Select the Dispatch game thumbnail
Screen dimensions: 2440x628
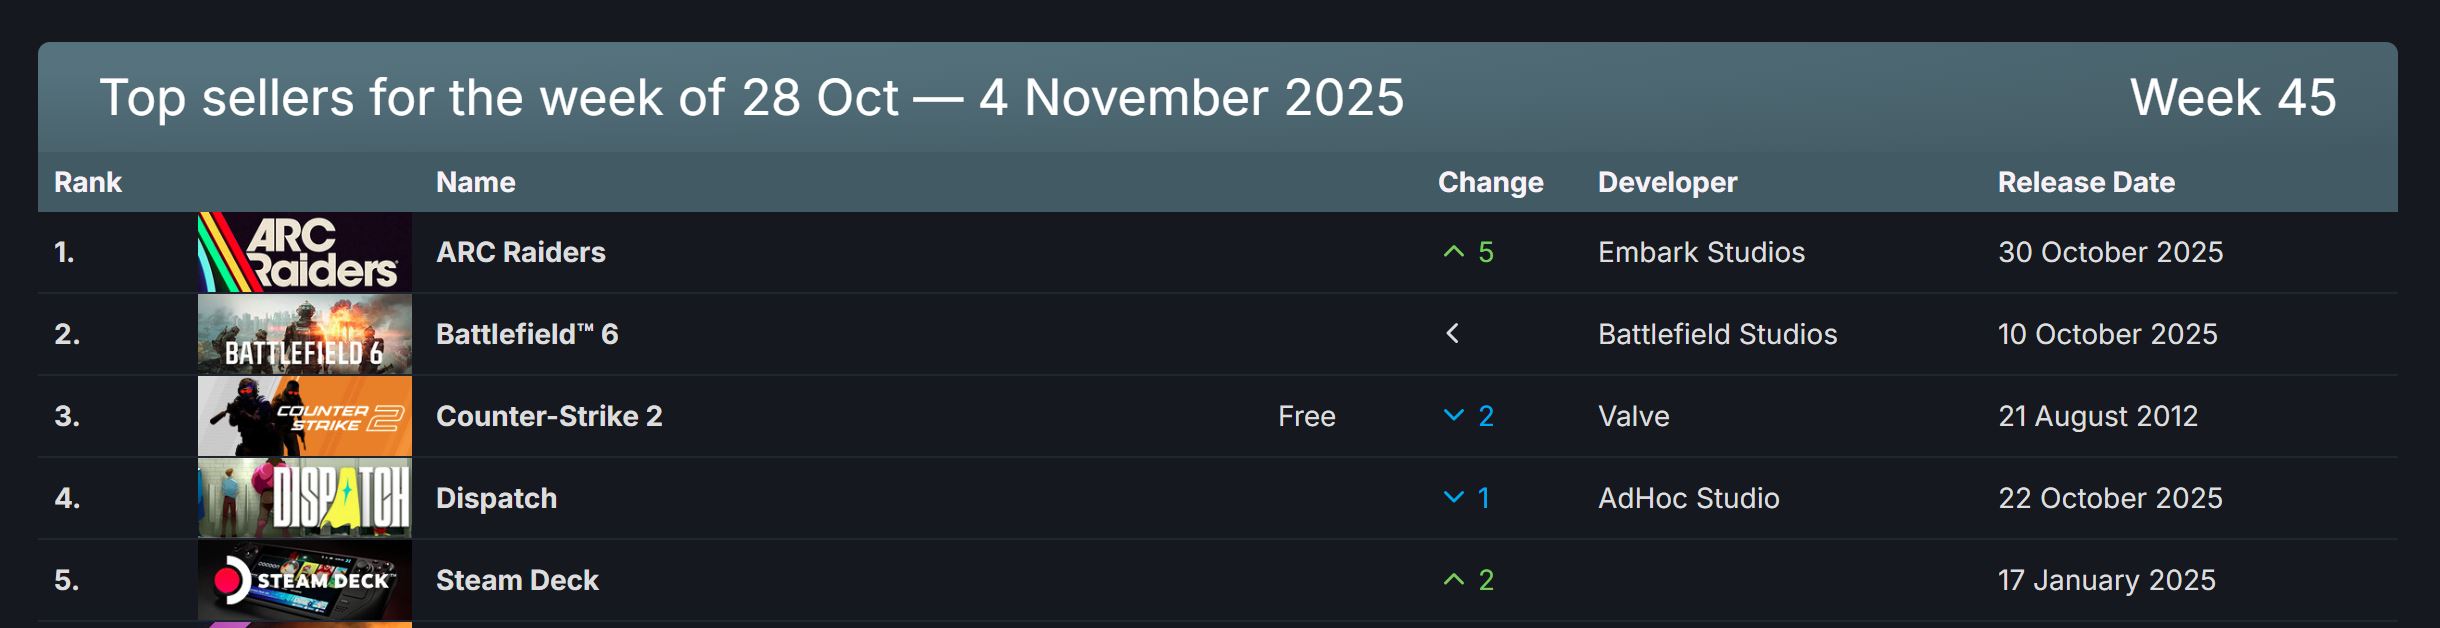(304, 498)
